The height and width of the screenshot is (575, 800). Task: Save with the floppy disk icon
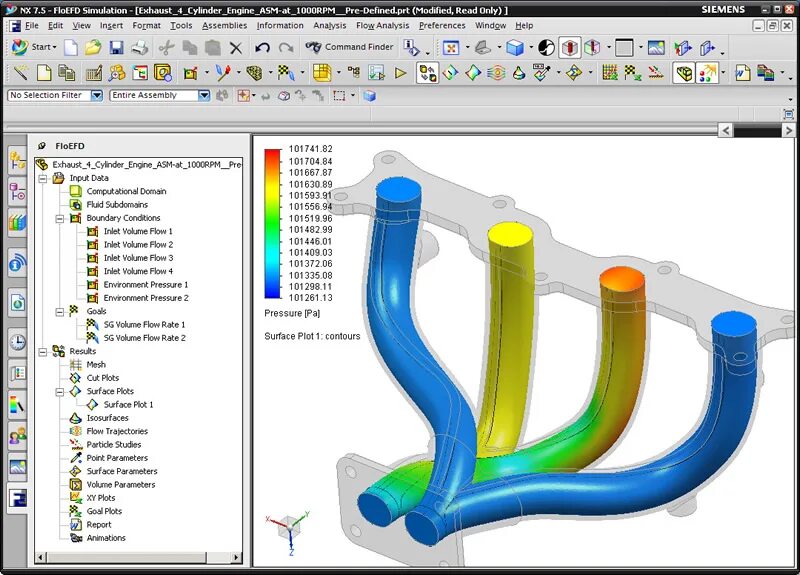tap(116, 47)
